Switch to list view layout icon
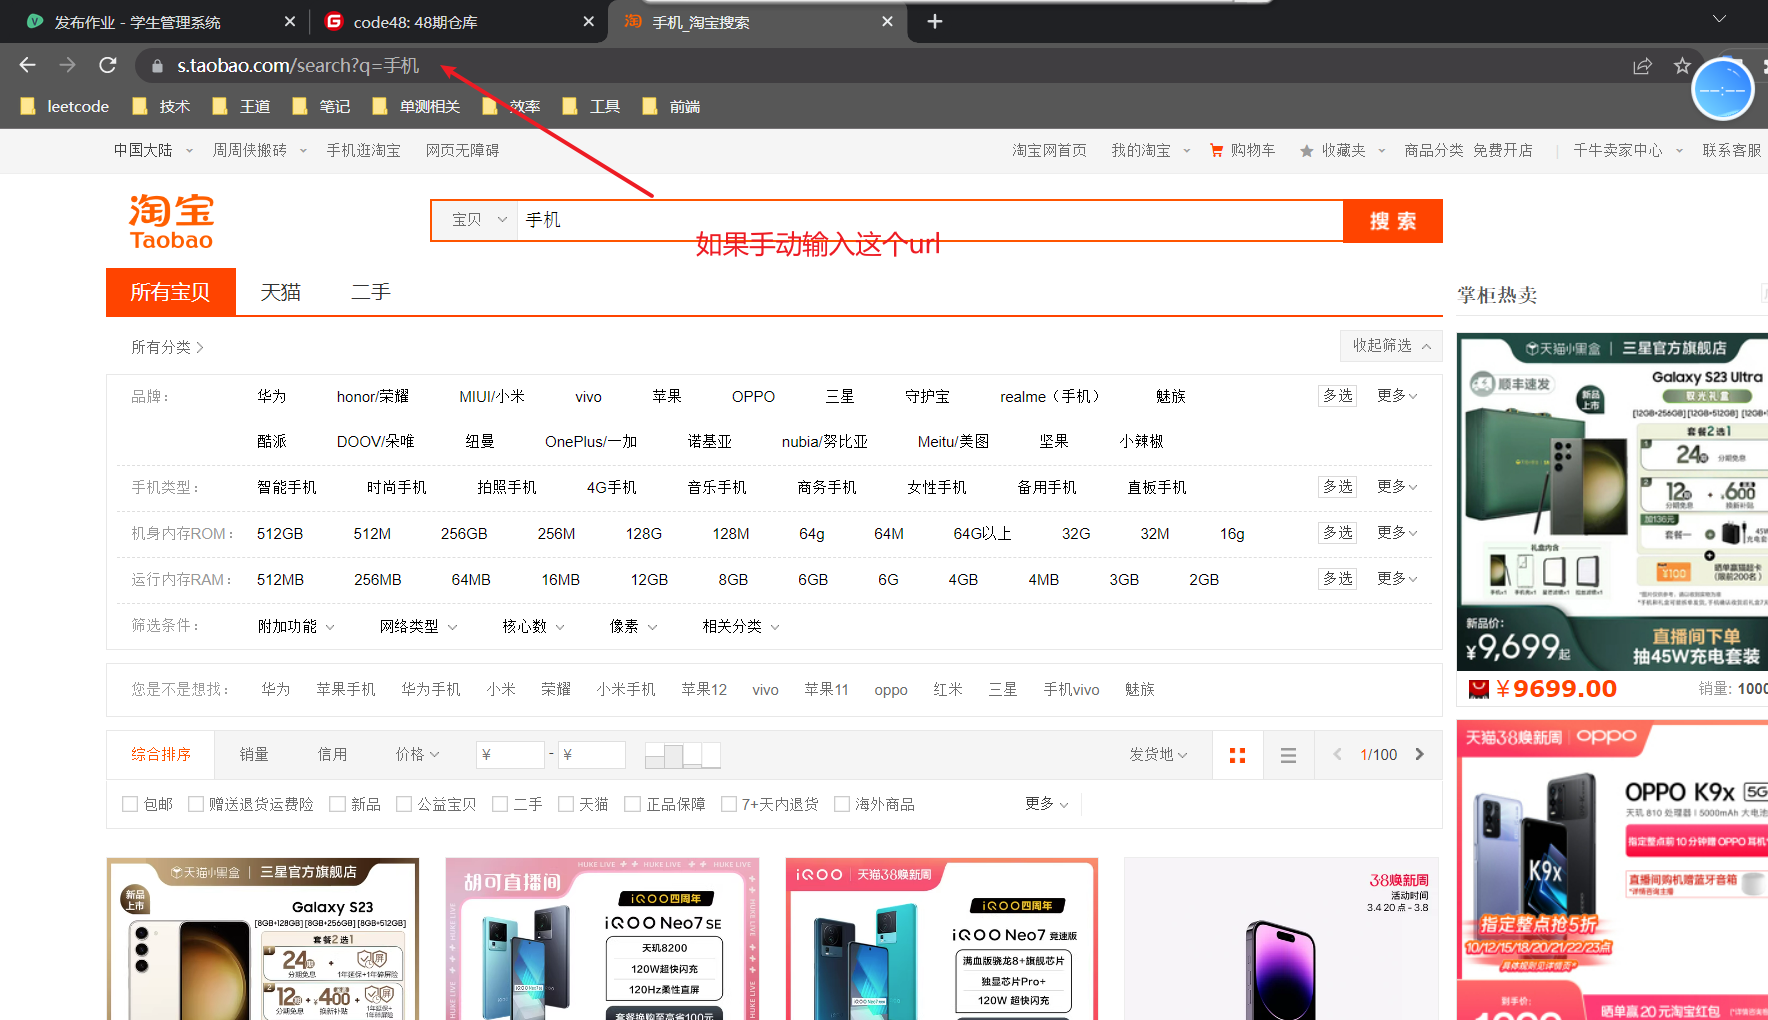The image size is (1768, 1020). [x=1288, y=755]
